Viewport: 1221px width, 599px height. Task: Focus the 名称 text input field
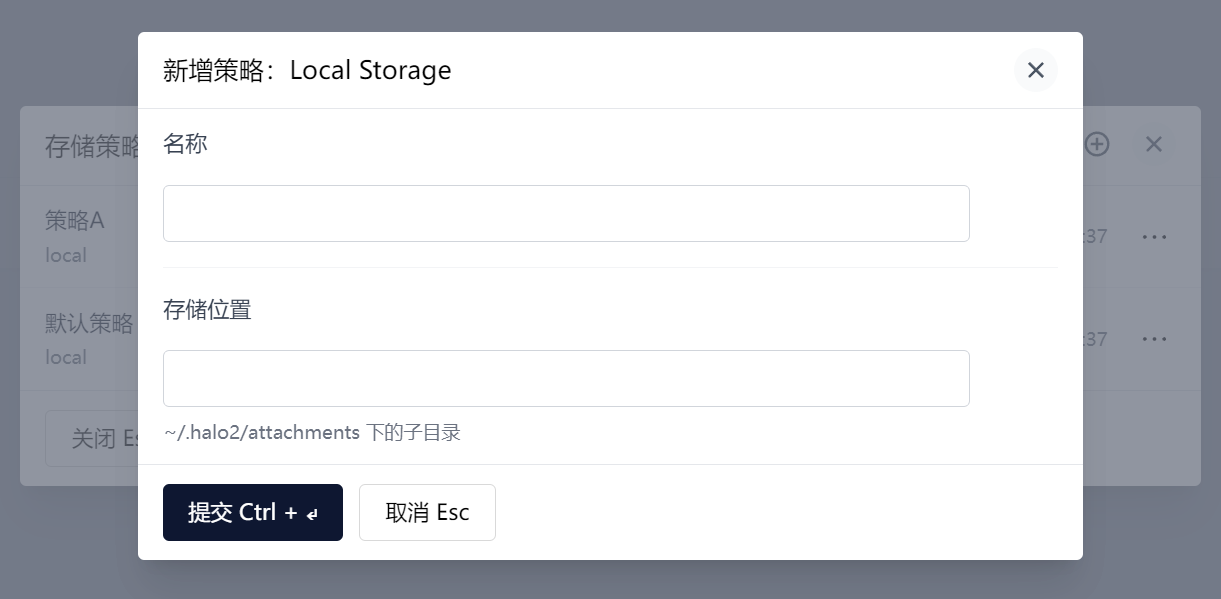point(566,213)
